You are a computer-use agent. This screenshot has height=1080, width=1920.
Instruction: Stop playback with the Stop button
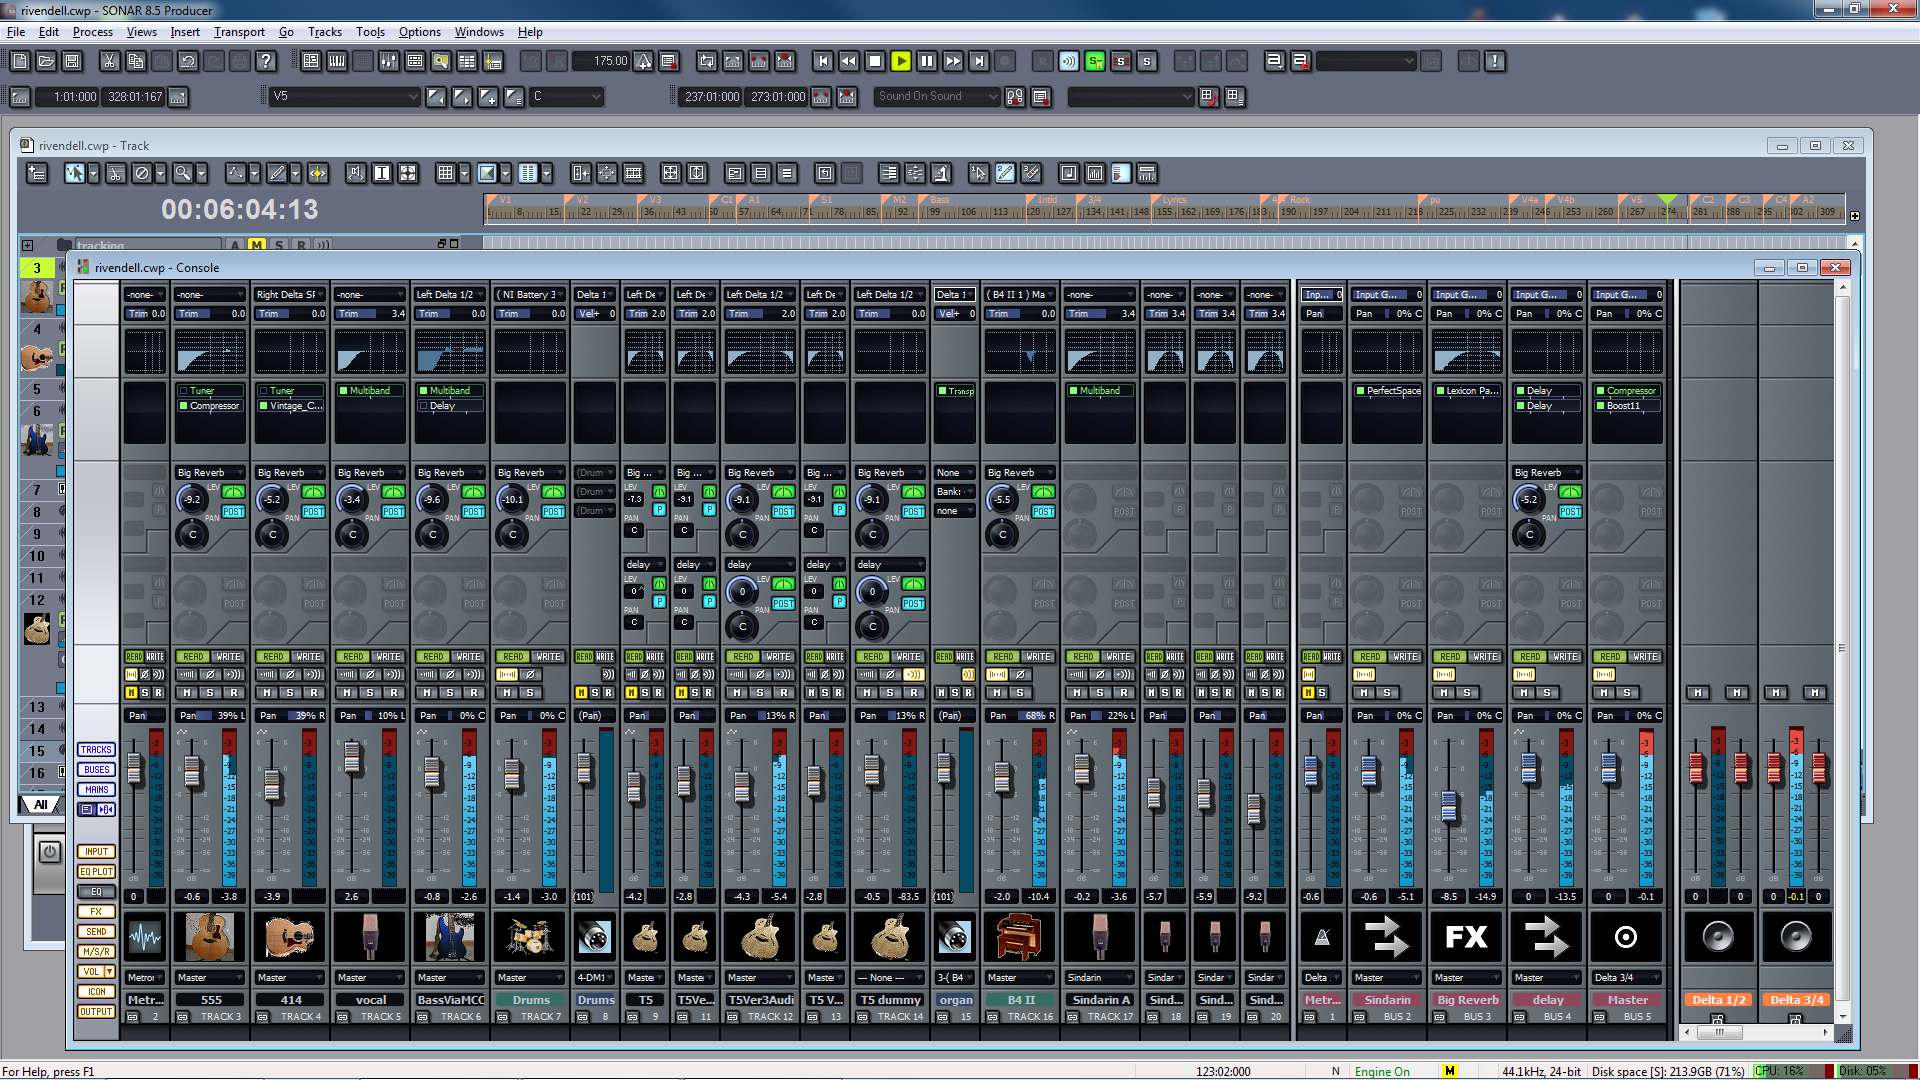click(875, 61)
